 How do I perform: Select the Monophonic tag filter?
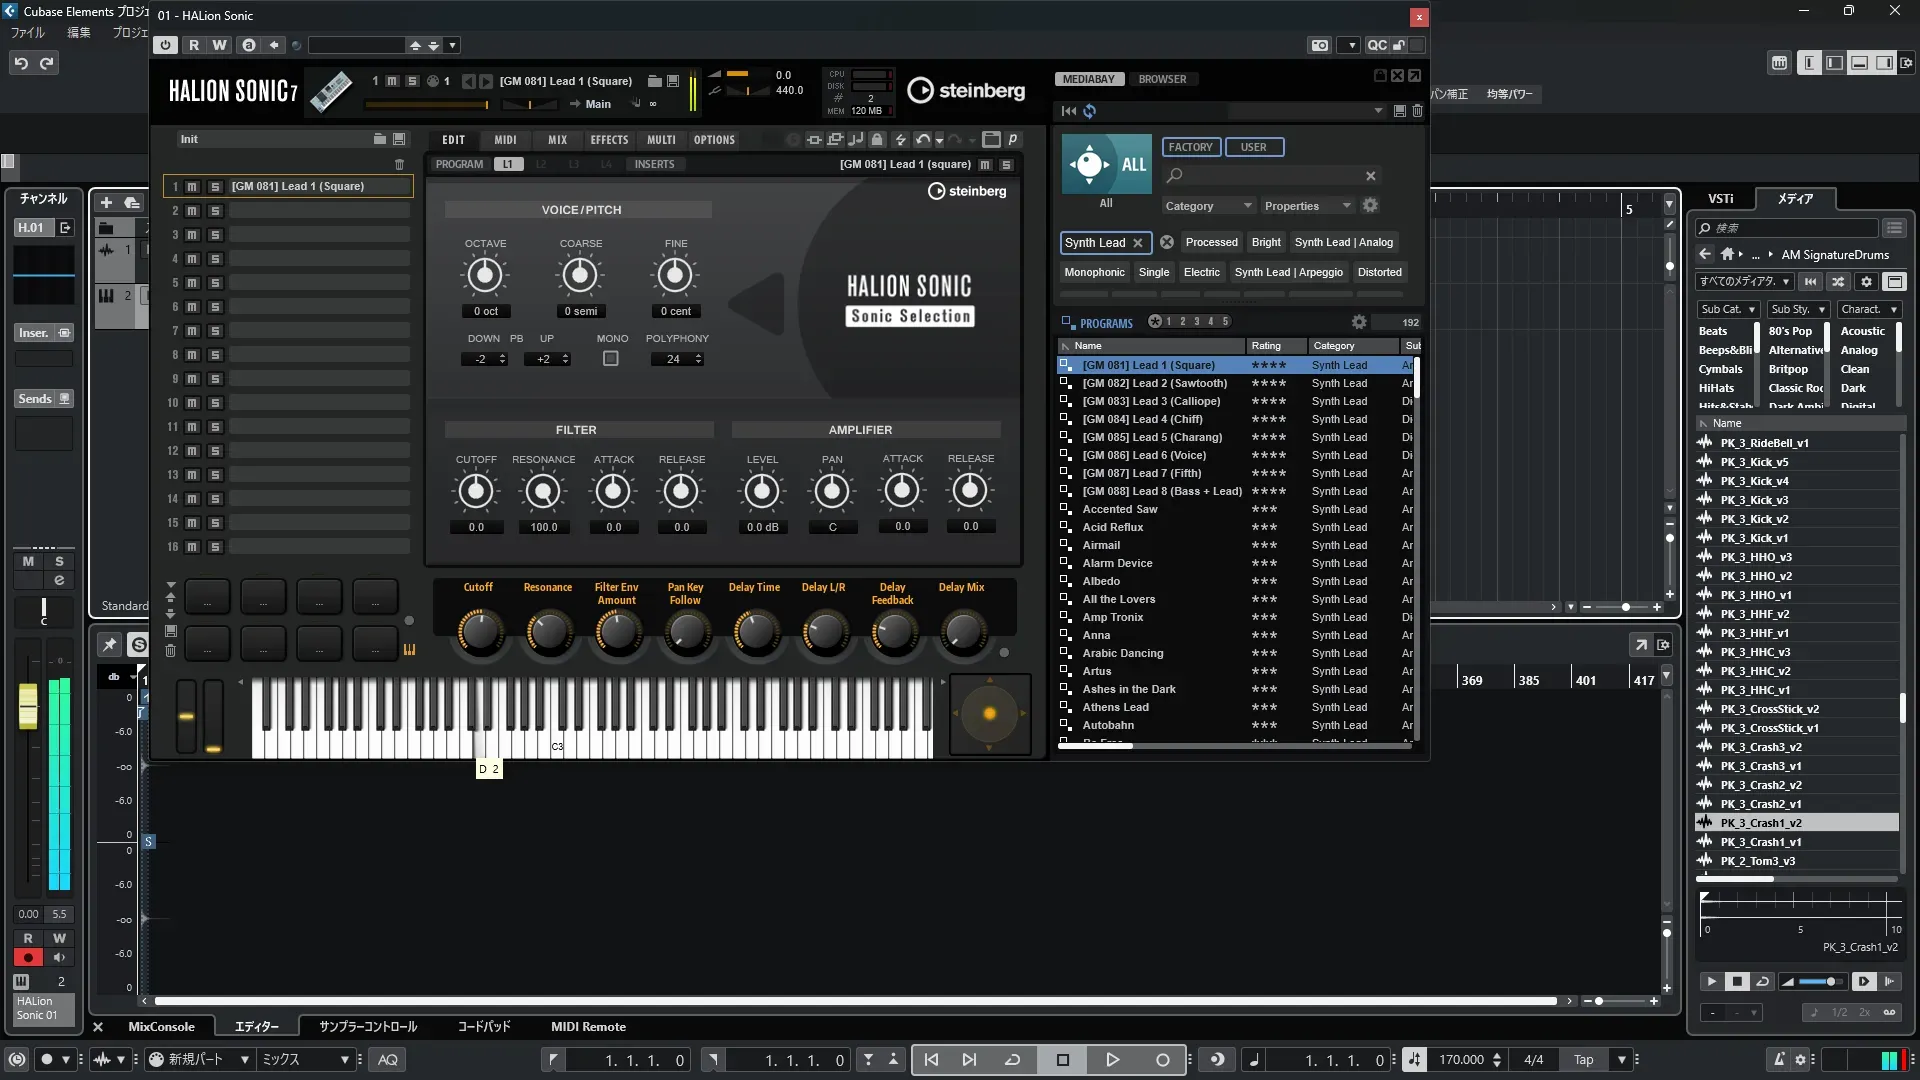(x=1094, y=272)
